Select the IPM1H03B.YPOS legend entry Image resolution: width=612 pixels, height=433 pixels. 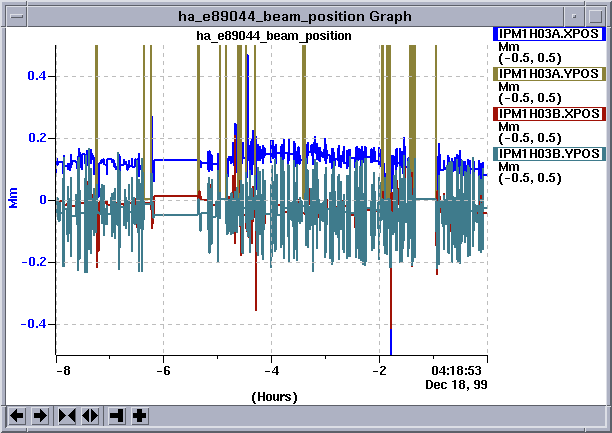point(550,153)
